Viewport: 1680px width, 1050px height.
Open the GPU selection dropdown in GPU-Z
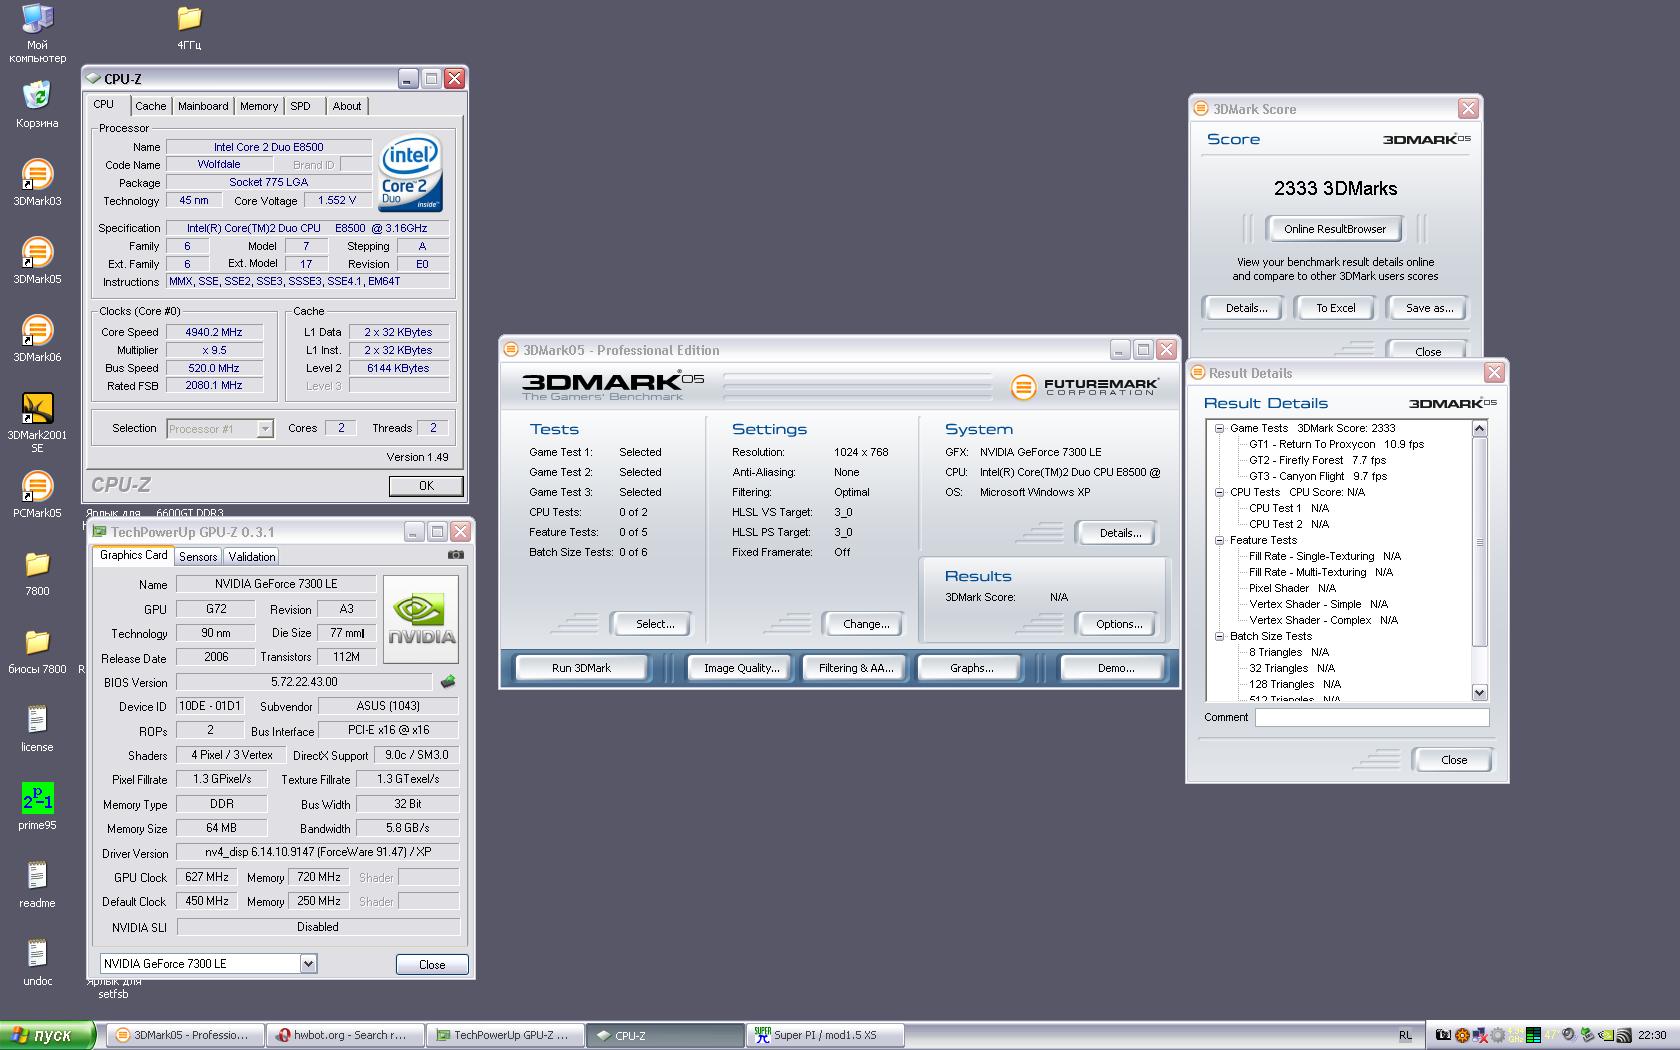(308, 964)
